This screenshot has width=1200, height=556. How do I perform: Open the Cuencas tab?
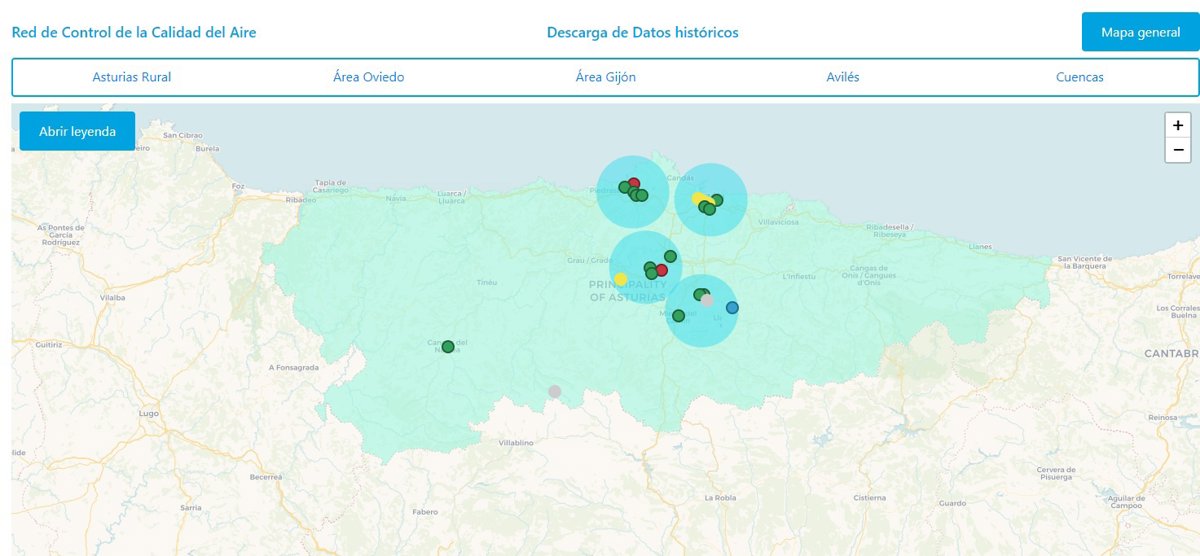tap(1079, 77)
